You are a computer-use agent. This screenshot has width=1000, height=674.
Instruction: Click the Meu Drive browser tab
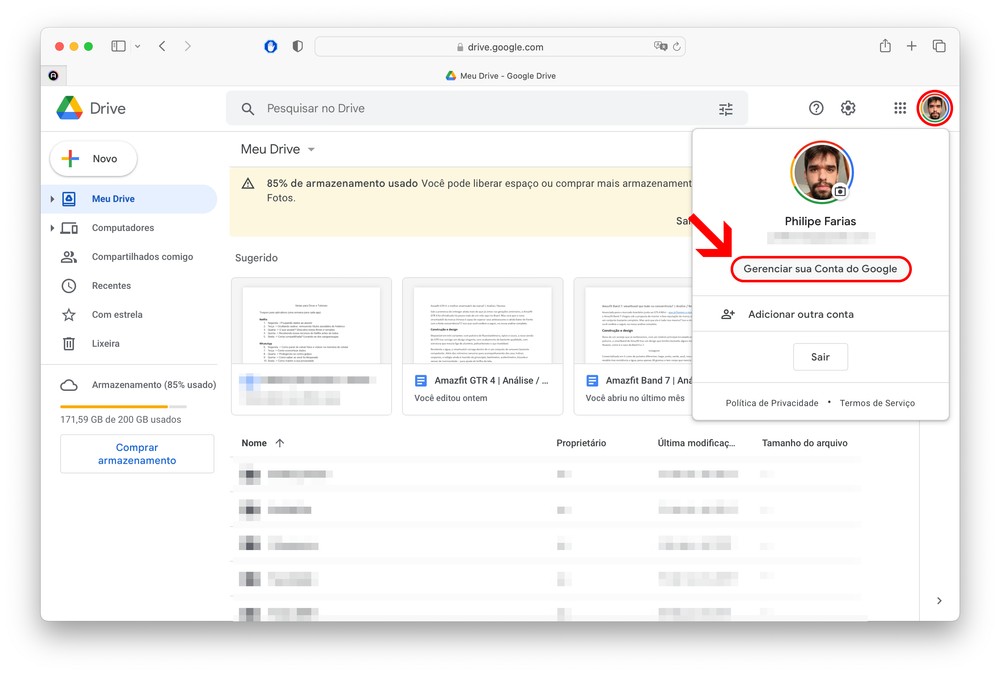tap(501, 75)
